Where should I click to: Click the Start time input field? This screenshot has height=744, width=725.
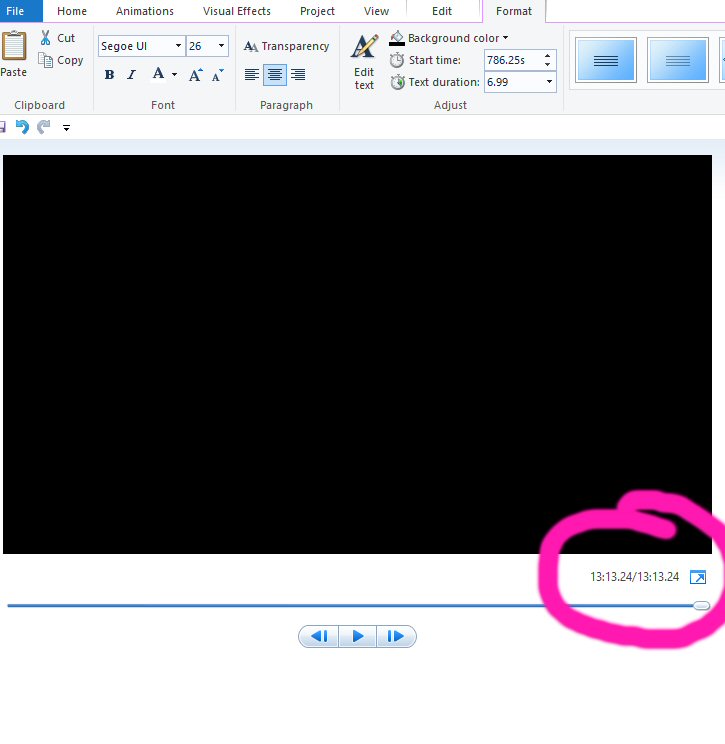pos(512,60)
